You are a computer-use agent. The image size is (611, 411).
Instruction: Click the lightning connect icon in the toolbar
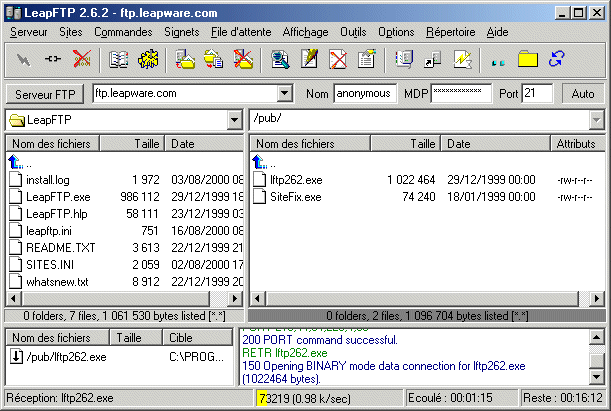[23, 60]
